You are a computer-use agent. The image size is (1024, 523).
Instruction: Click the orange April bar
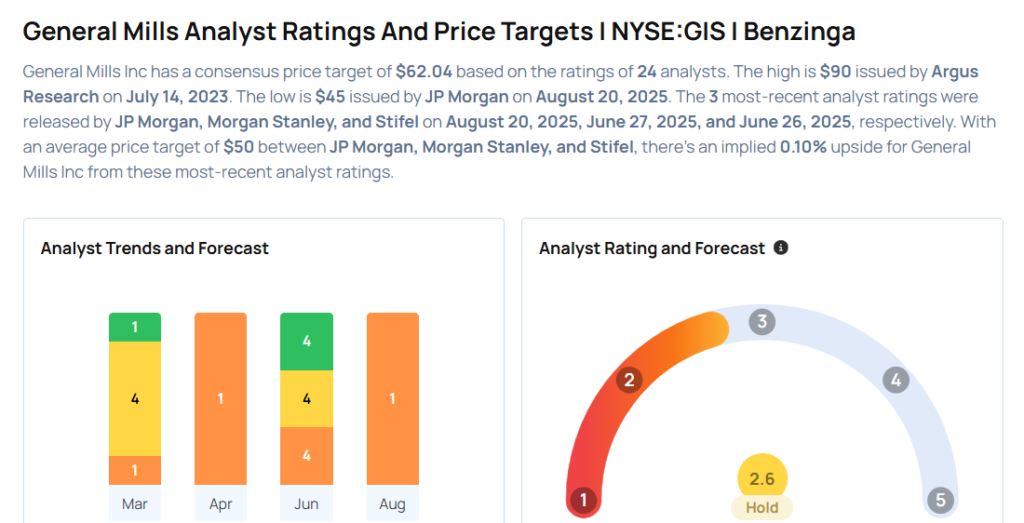coord(221,399)
